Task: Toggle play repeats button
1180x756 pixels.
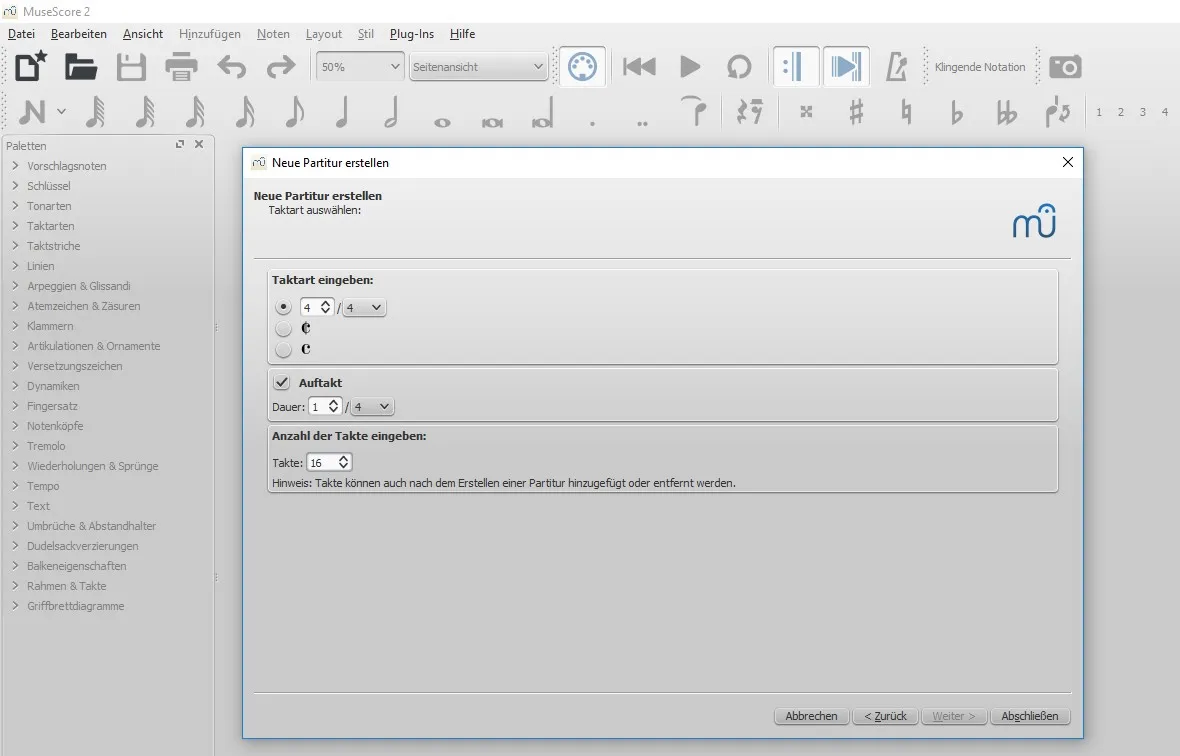Action: [795, 67]
